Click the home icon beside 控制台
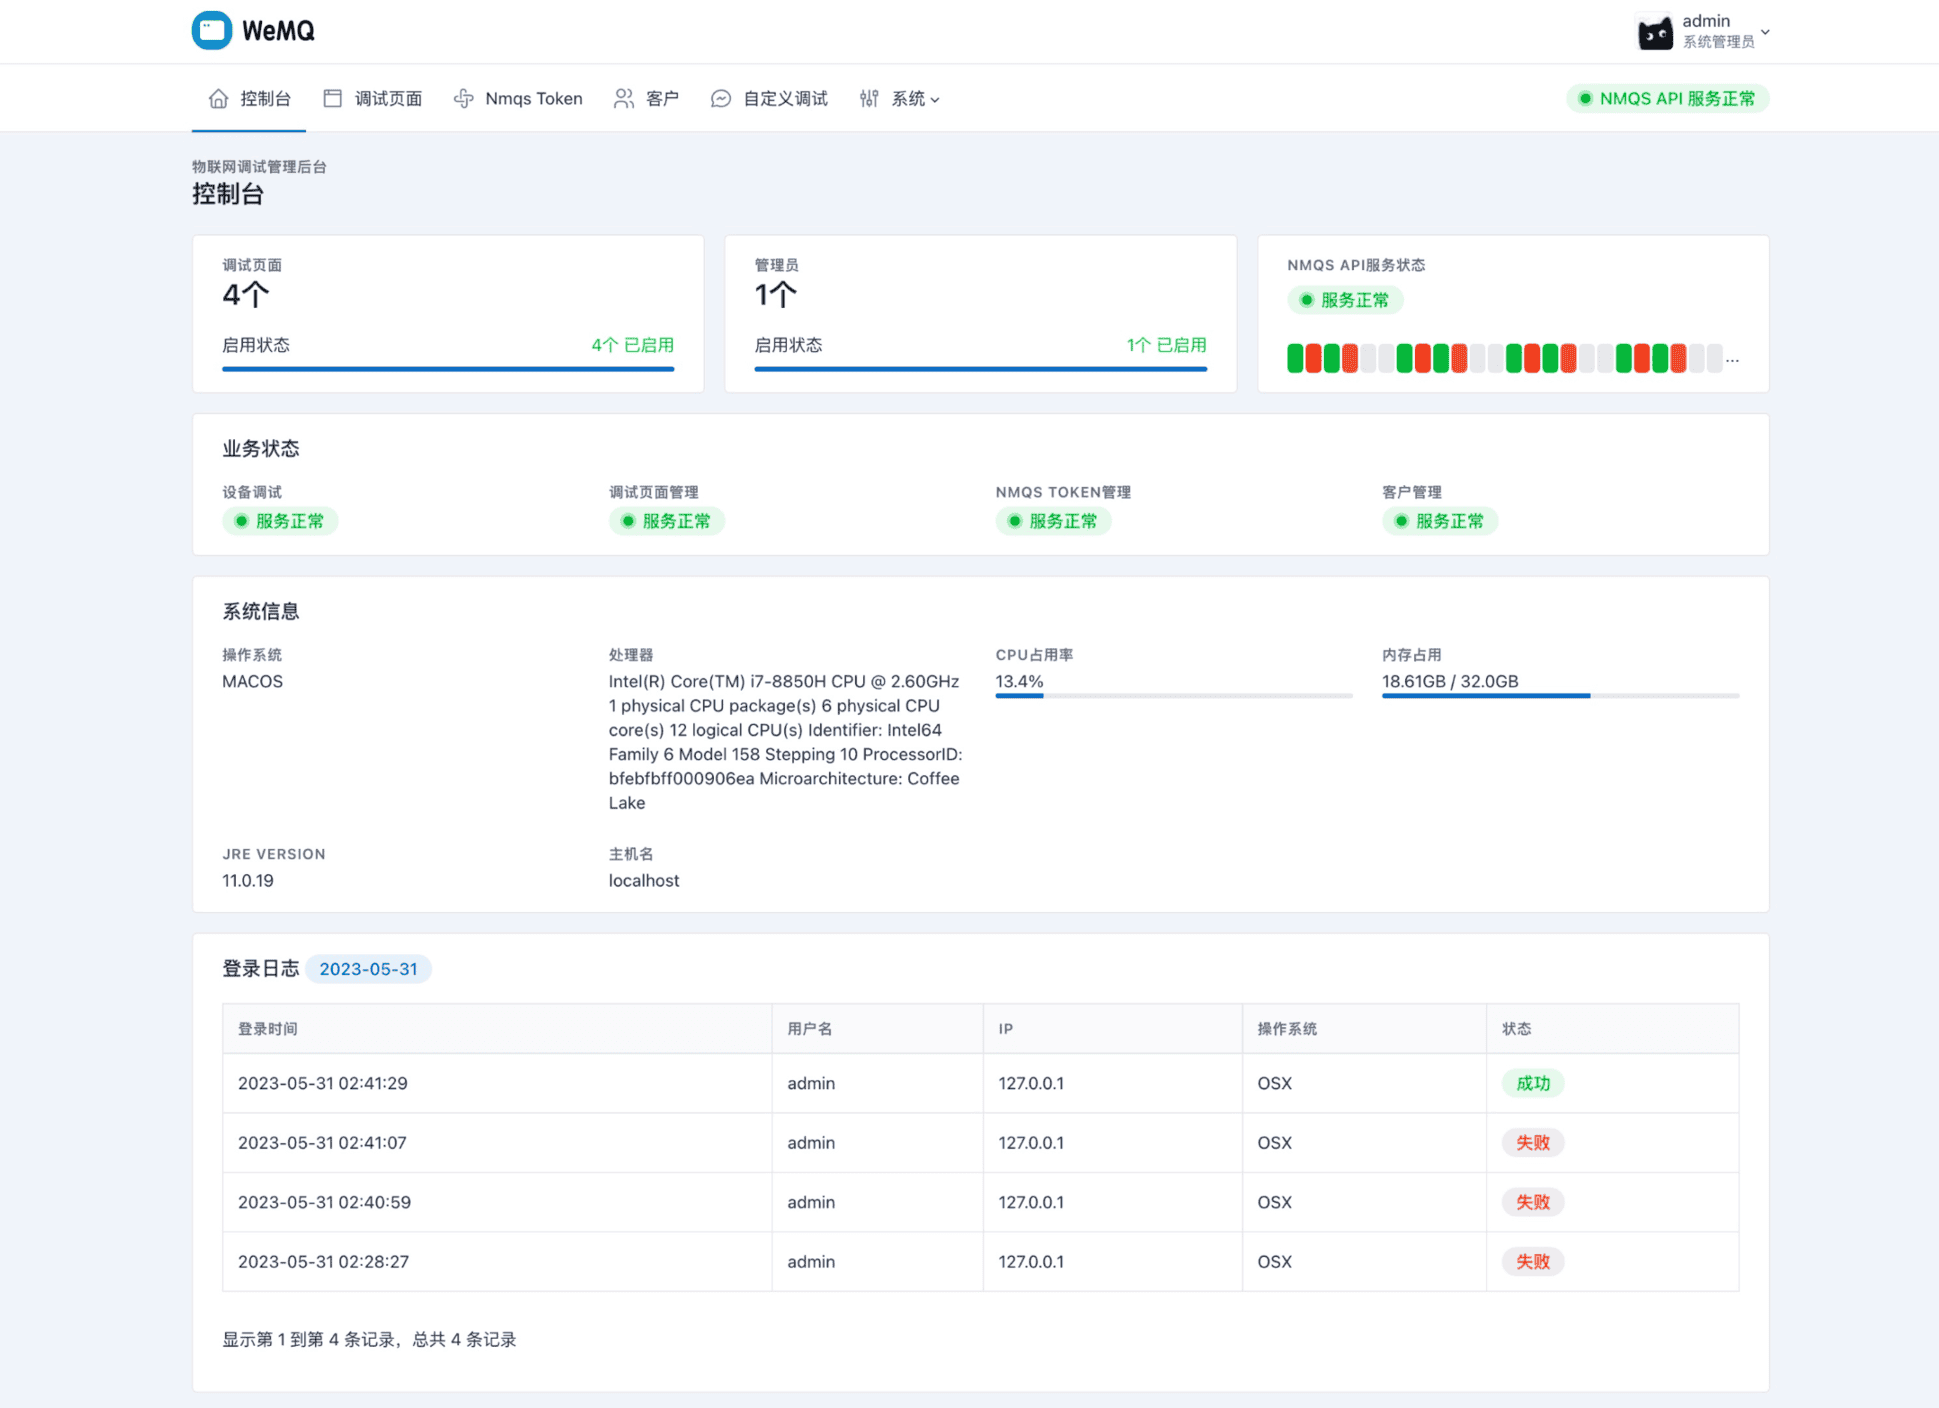Viewport: 1939px width, 1408px height. 218,98
